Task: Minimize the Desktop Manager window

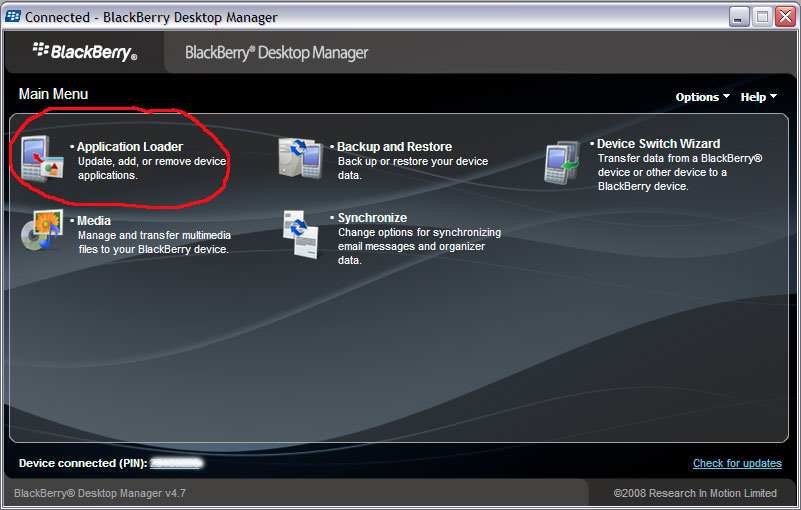Action: tap(739, 17)
